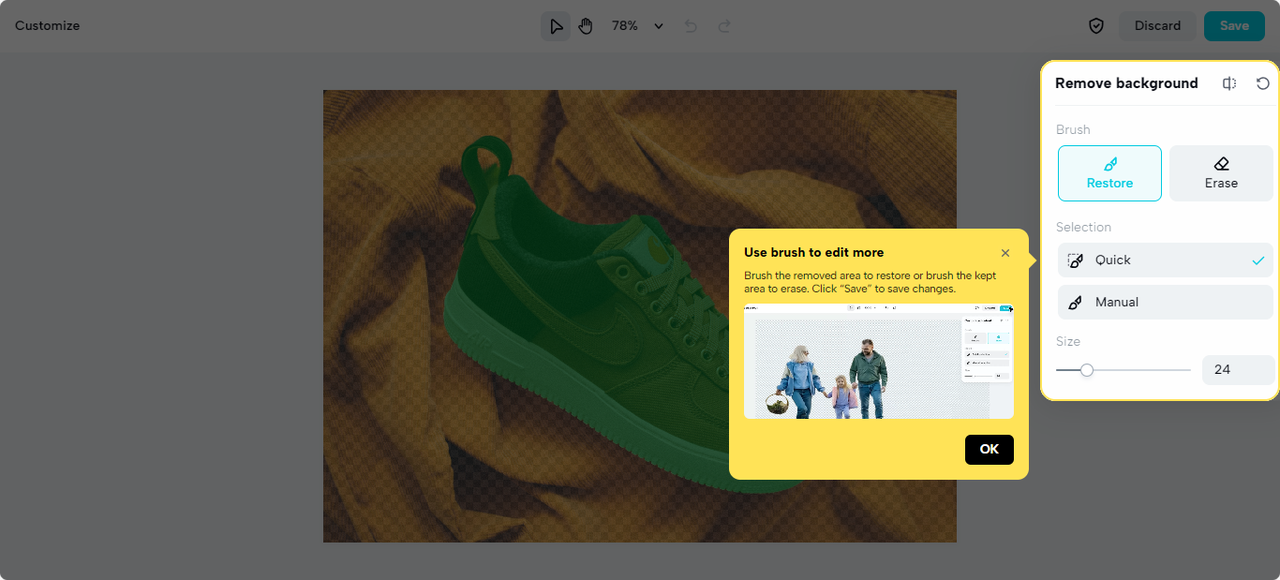Image resolution: width=1280 pixels, height=580 pixels.
Task: Click the tutorial preview image in the tip
Action: click(879, 361)
